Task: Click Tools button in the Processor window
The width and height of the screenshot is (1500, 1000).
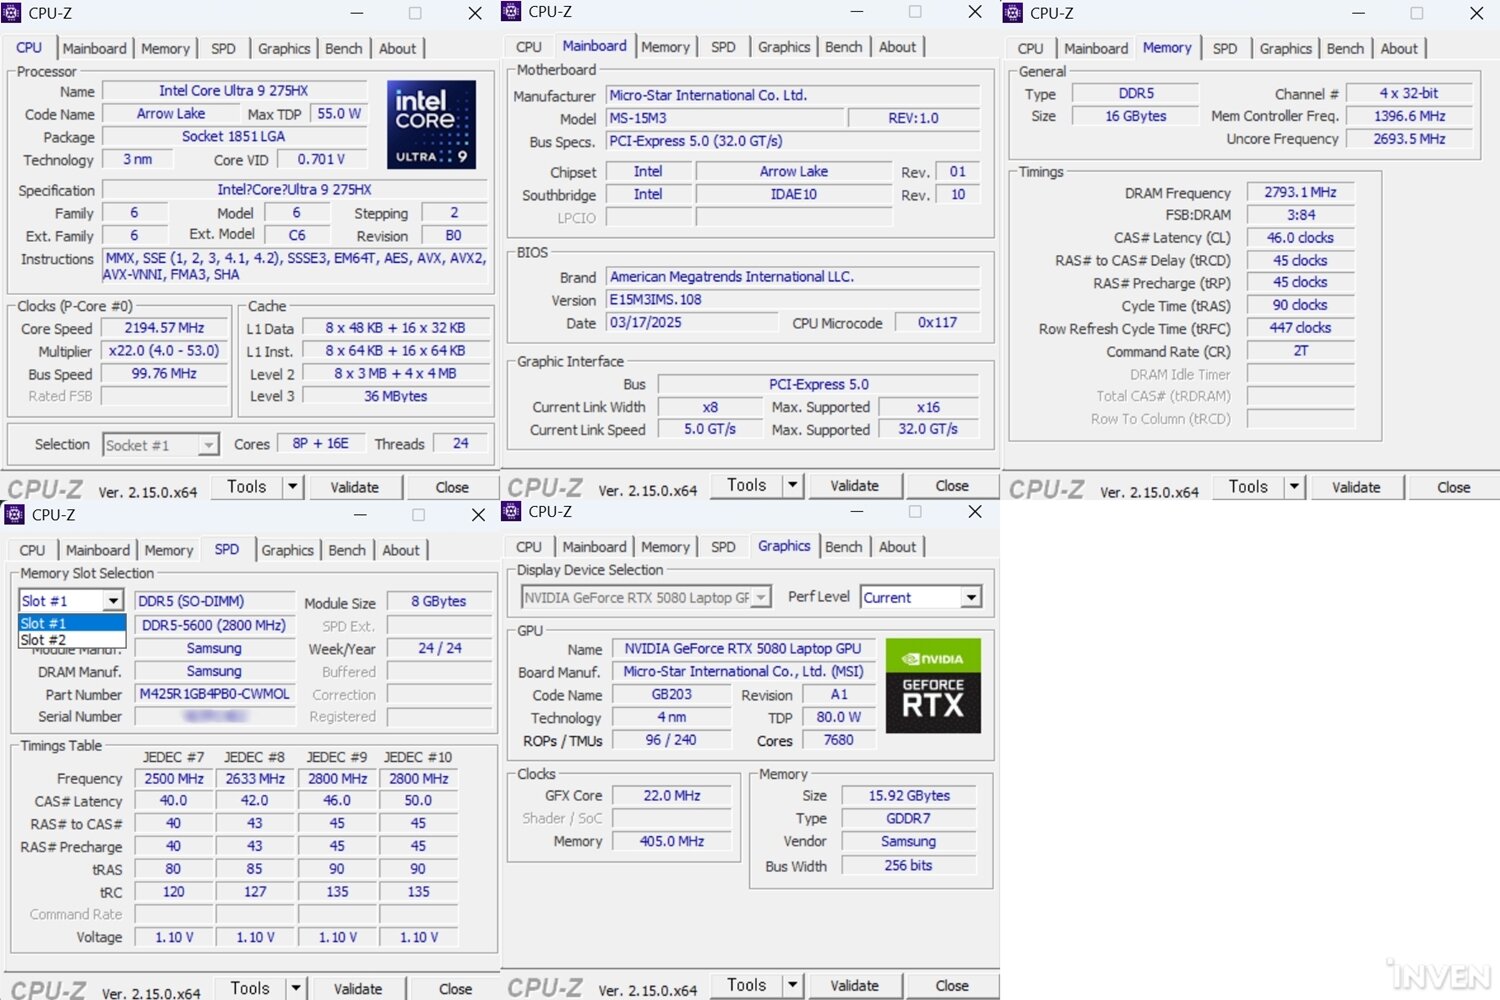Action: [247, 487]
